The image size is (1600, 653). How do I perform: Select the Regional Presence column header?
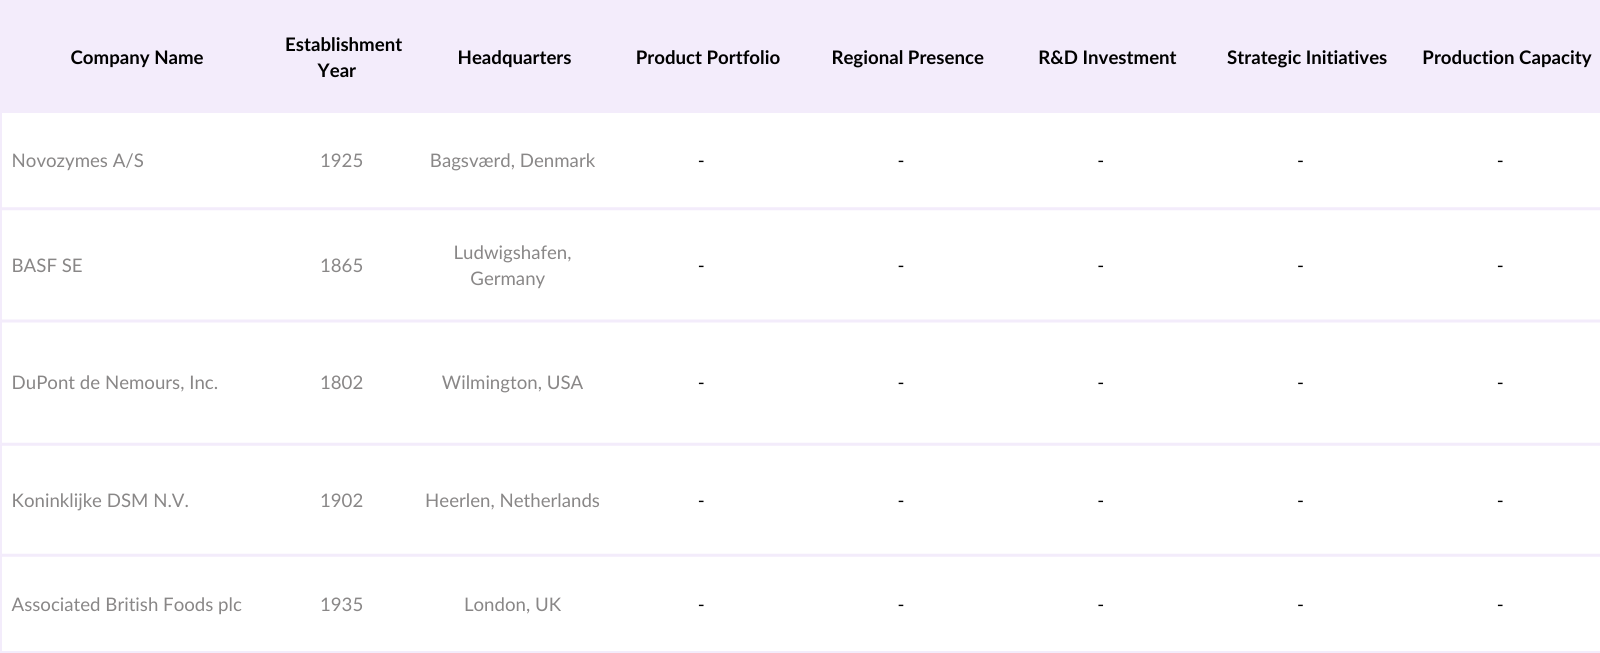(x=907, y=58)
